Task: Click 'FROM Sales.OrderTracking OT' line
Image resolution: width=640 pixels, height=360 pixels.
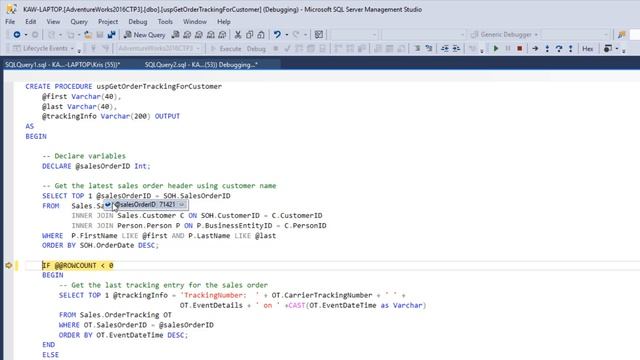Action: [x=115, y=315]
